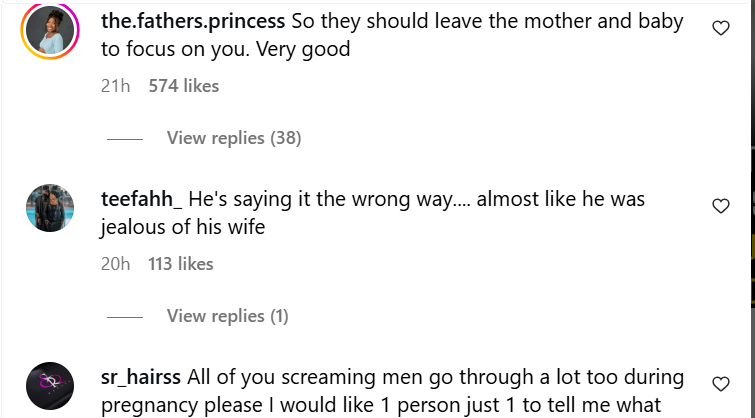Like teefahh_'s comment with heart icon
Viewport: 755px width, 418px height.
pyautogui.click(x=720, y=206)
